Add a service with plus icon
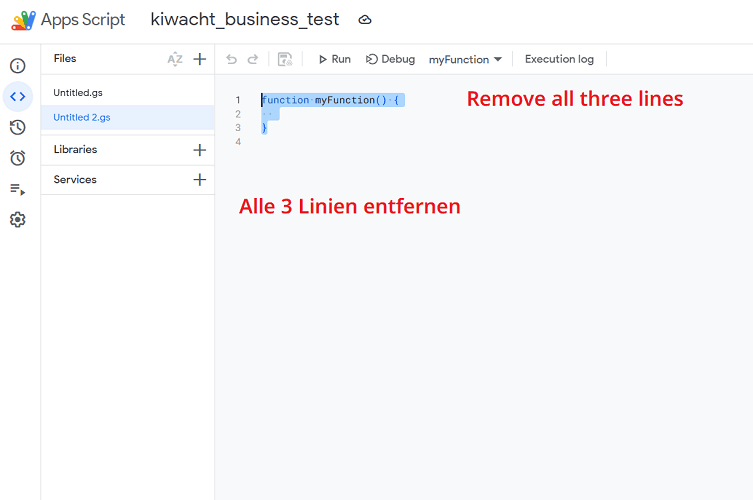 pyautogui.click(x=199, y=180)
